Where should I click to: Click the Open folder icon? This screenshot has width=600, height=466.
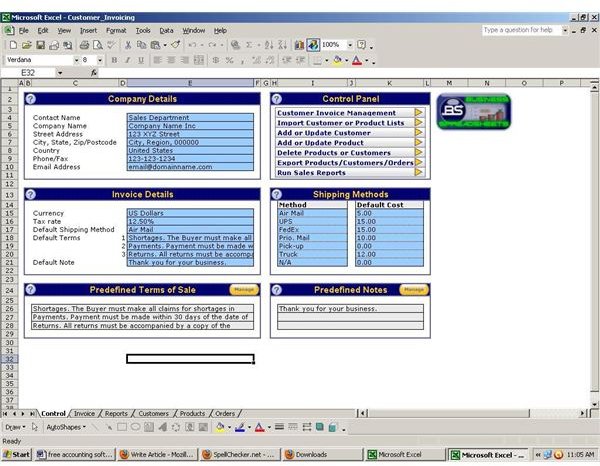click(x=26, y=45)
